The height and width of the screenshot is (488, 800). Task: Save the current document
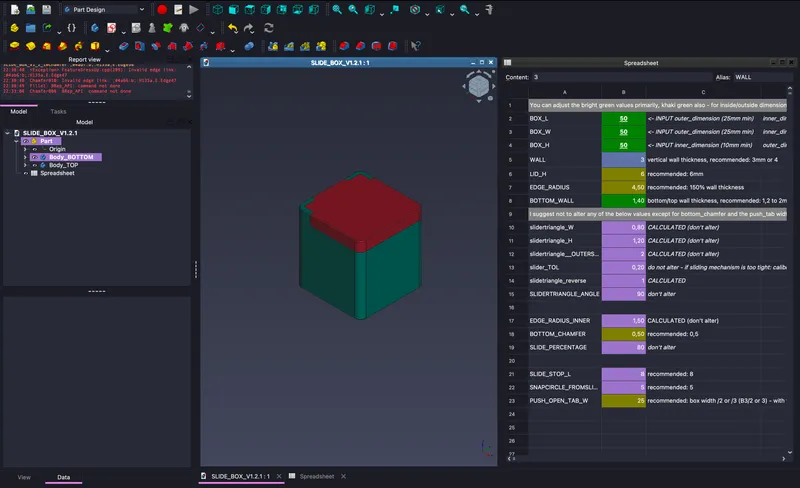coord(46,9)
